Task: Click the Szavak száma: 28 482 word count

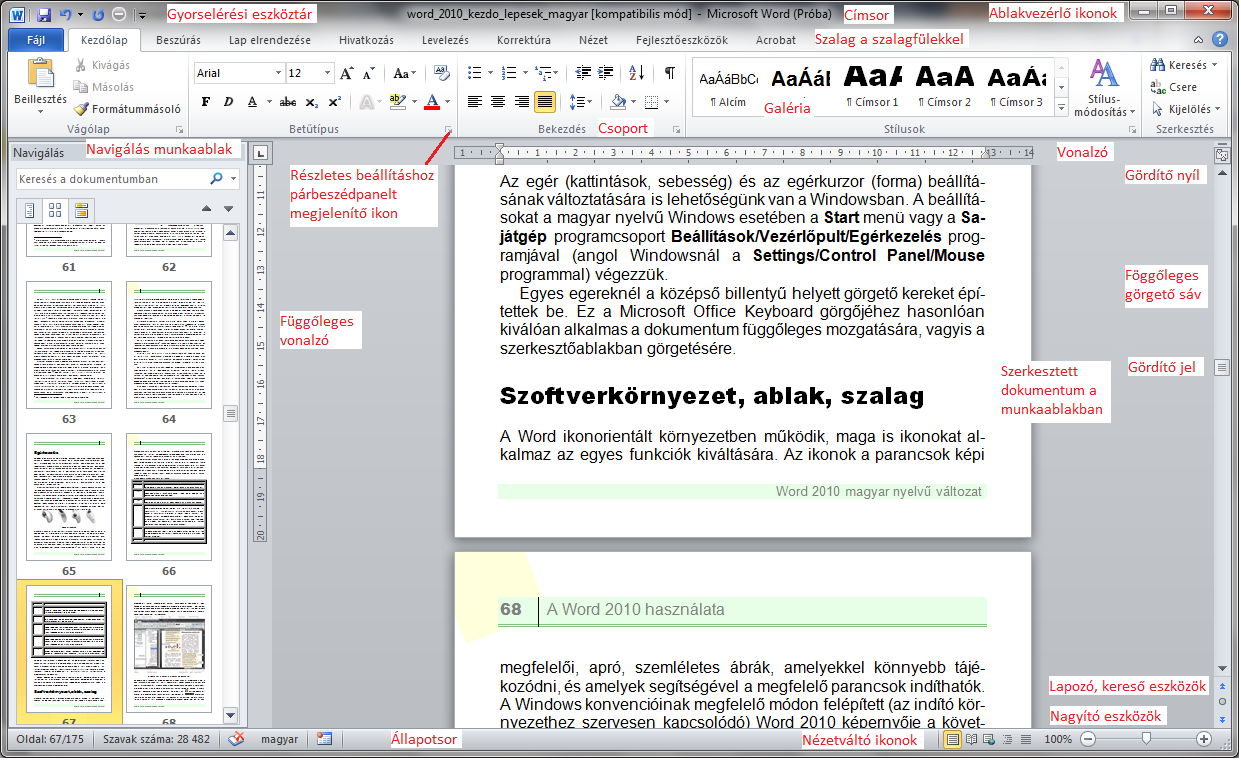Action: 158,739
